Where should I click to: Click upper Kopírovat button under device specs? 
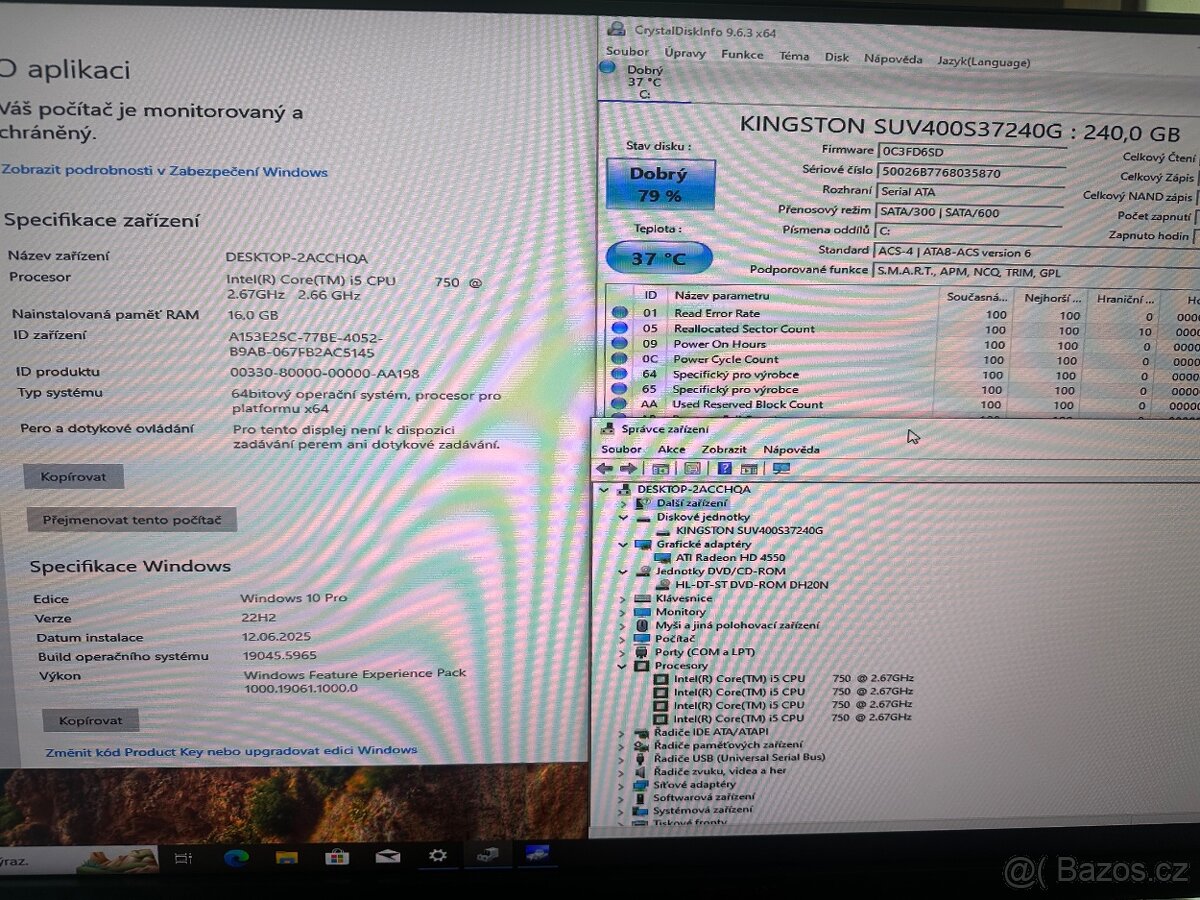(x=74, y=477)
